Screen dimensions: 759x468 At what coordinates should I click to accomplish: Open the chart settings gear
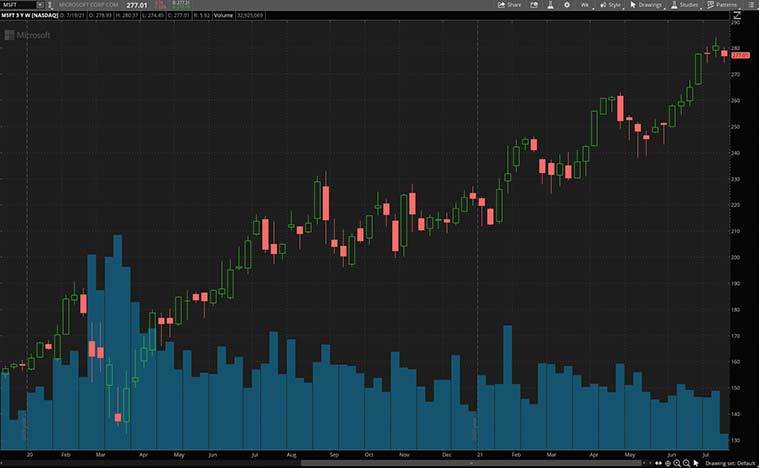coord(567,5)
